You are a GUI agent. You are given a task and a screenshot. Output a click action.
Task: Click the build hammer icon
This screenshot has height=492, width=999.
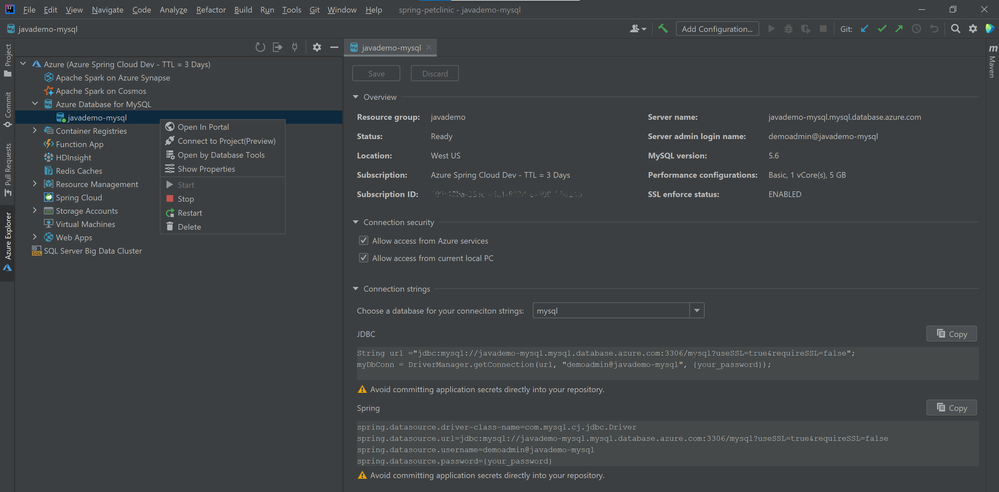(663, 29)
